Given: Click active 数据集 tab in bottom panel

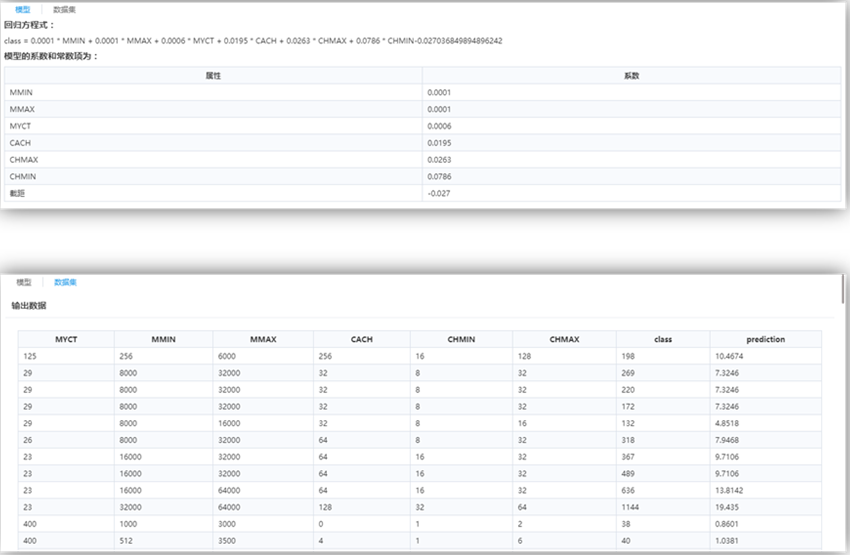Looking at the screenshot, I should (65, 283).
